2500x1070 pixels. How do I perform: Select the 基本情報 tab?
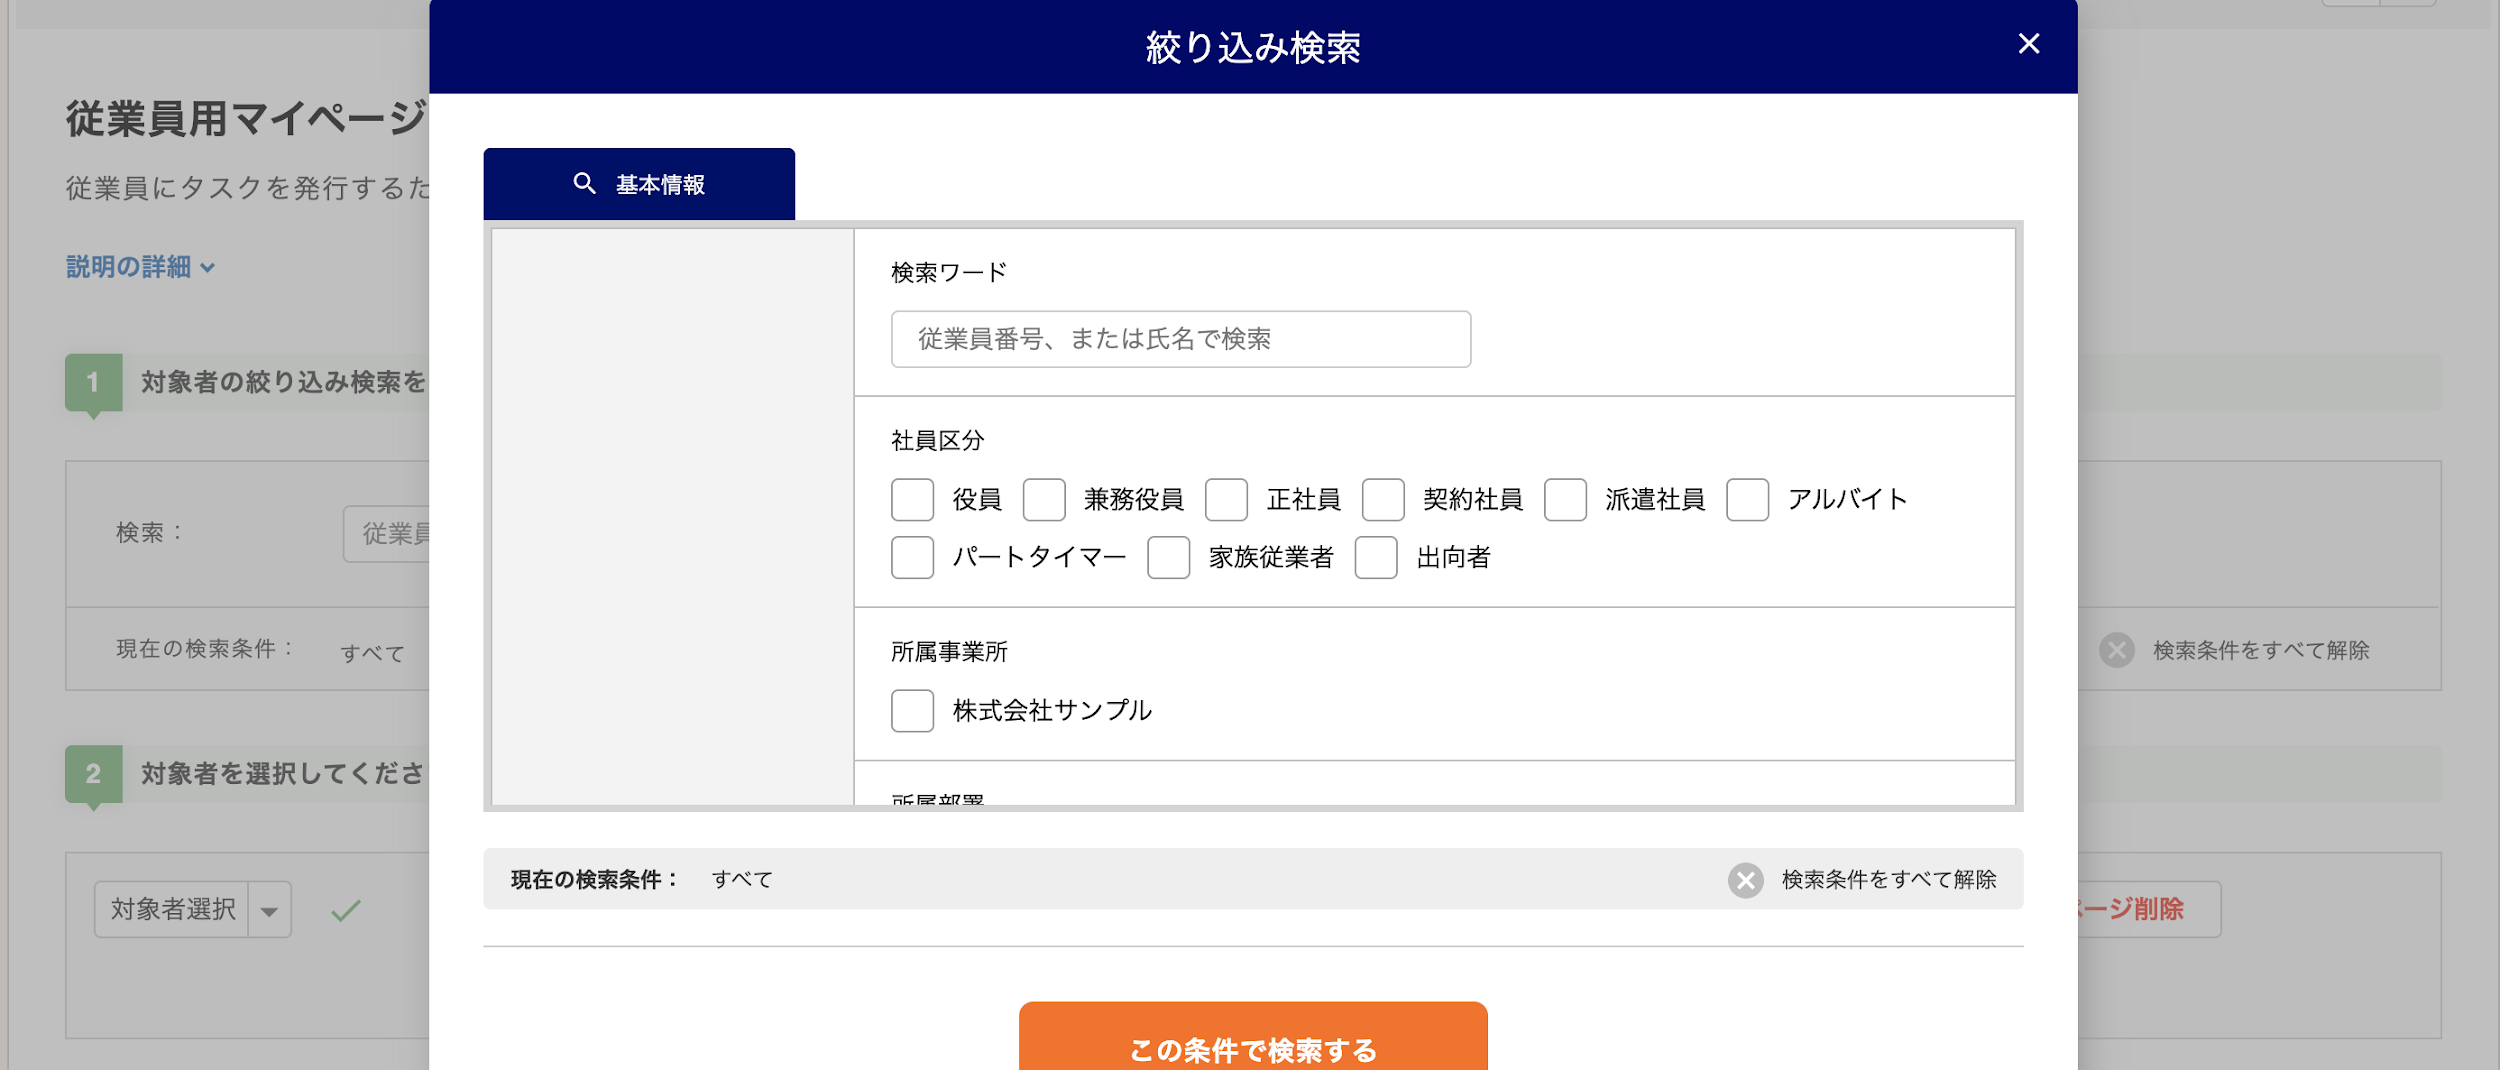(x=639, y=184)
